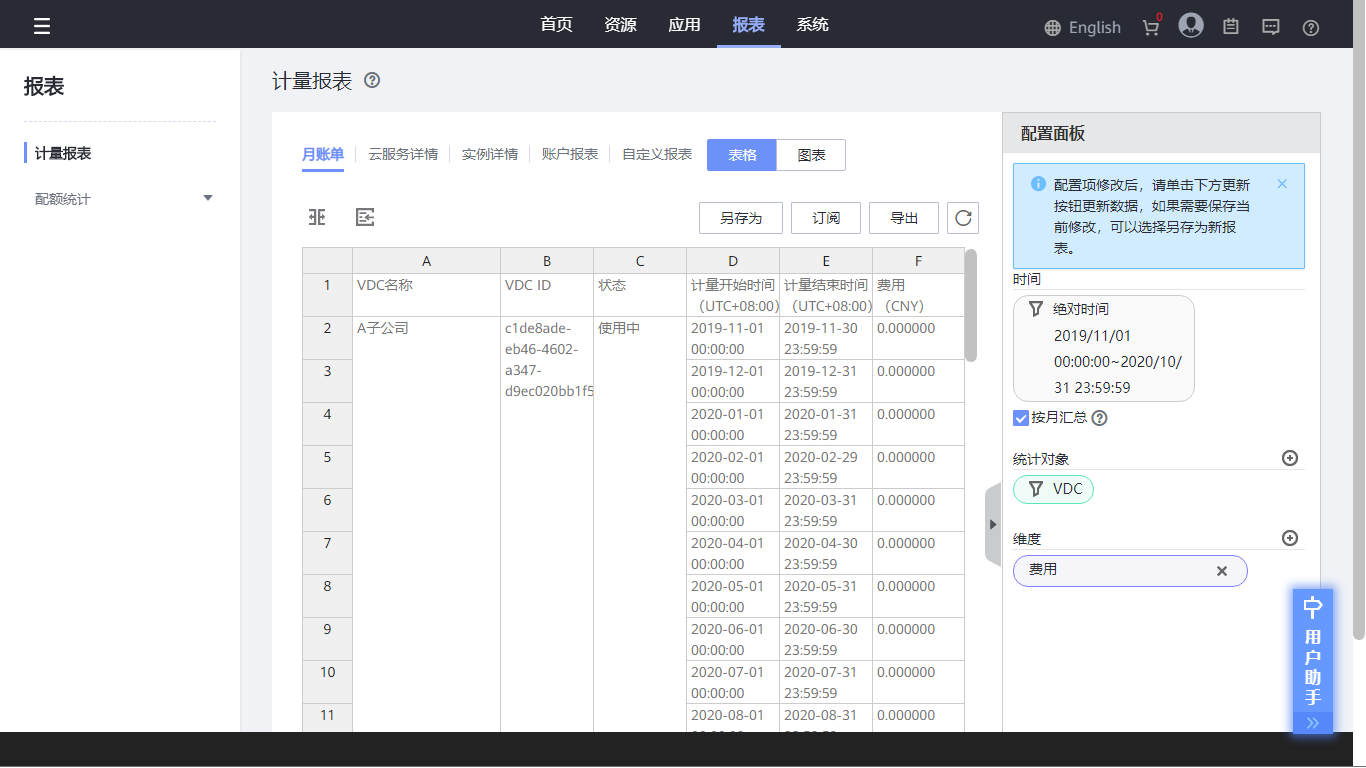Open the hamburger navigation menu
The height and width of the screenshot is (768, 1366).
tap(42, 26)
